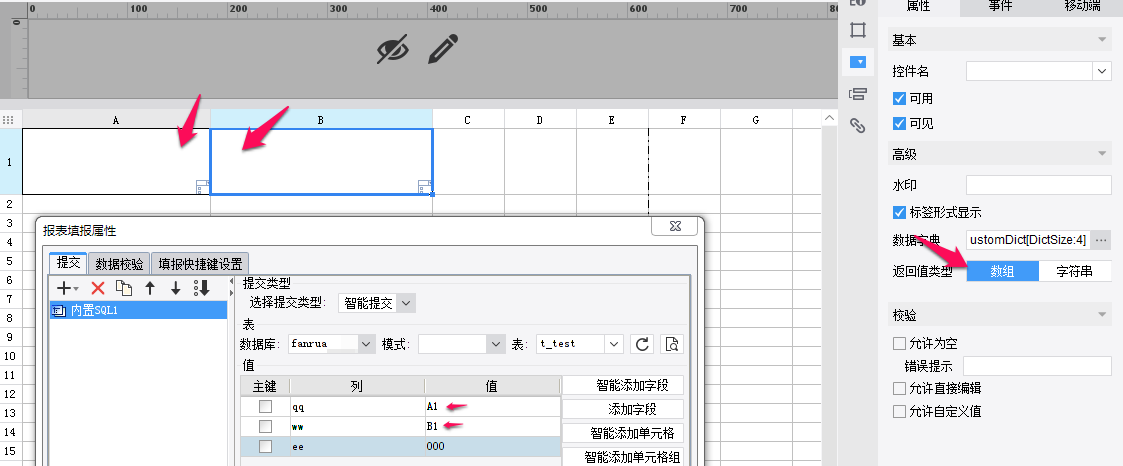This screenshot has width=1123, height=466.
Task: Open the 数据库 dropdown showing fanrua
Action: pos(367,344)
